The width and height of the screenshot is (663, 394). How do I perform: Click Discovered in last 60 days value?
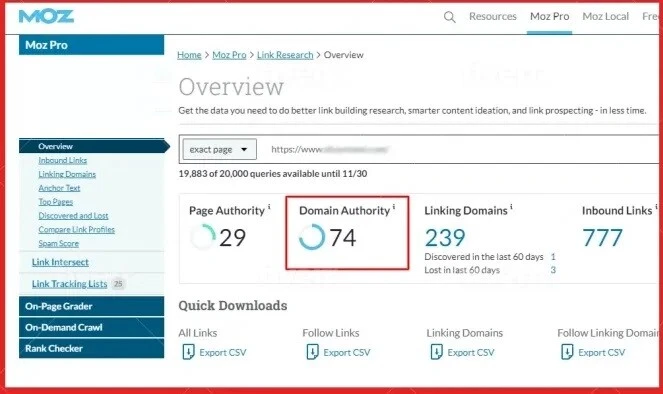point(553,257)
